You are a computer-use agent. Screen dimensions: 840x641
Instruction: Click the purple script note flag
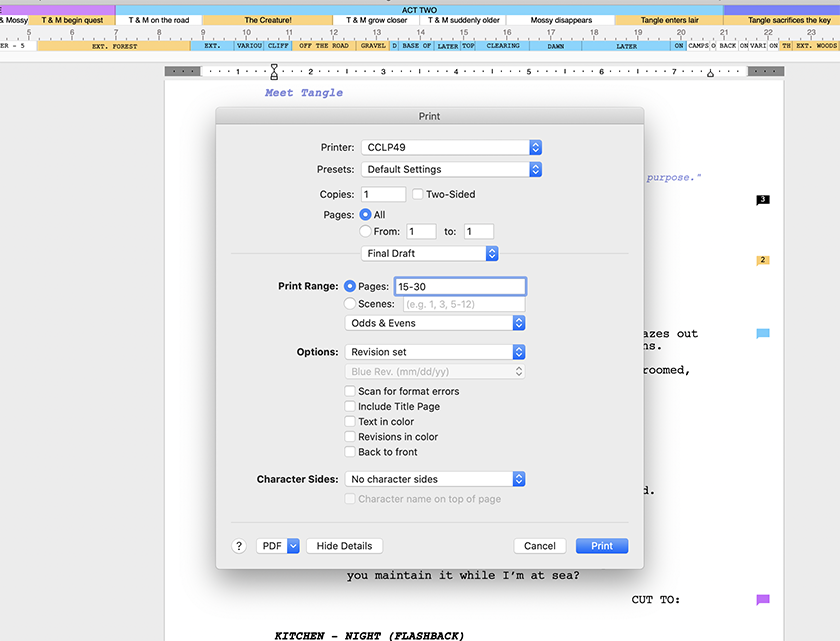click(x=763, y=600)
